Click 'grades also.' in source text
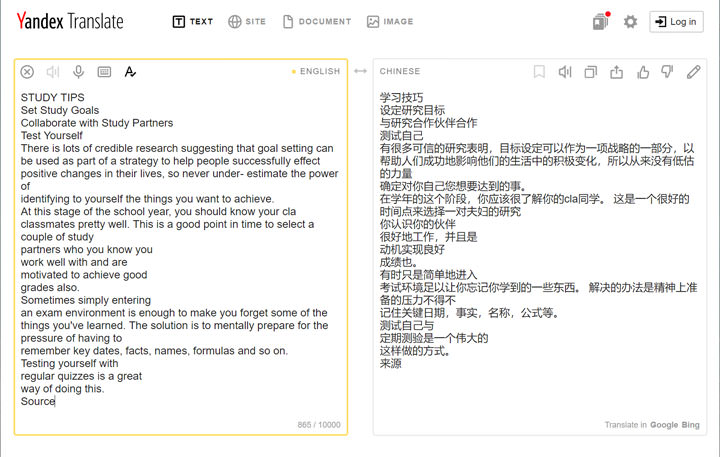Screen dimensions: 720x457 point(50,288)
